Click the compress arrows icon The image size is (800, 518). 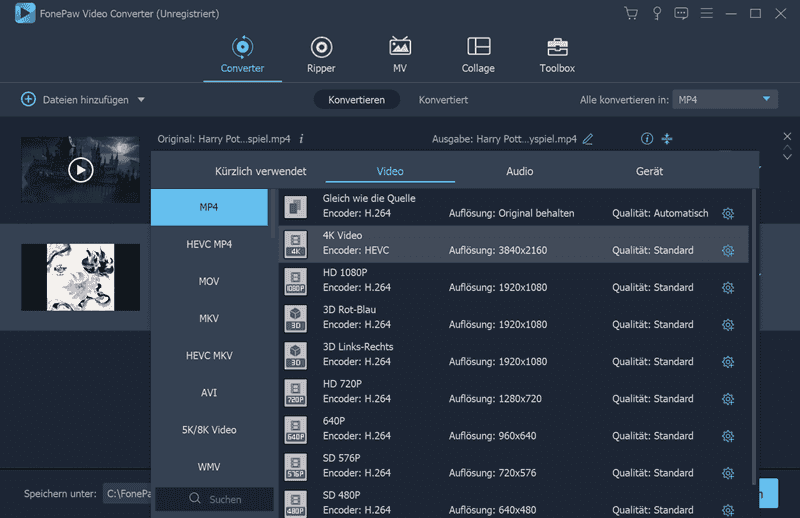[667, 138]
